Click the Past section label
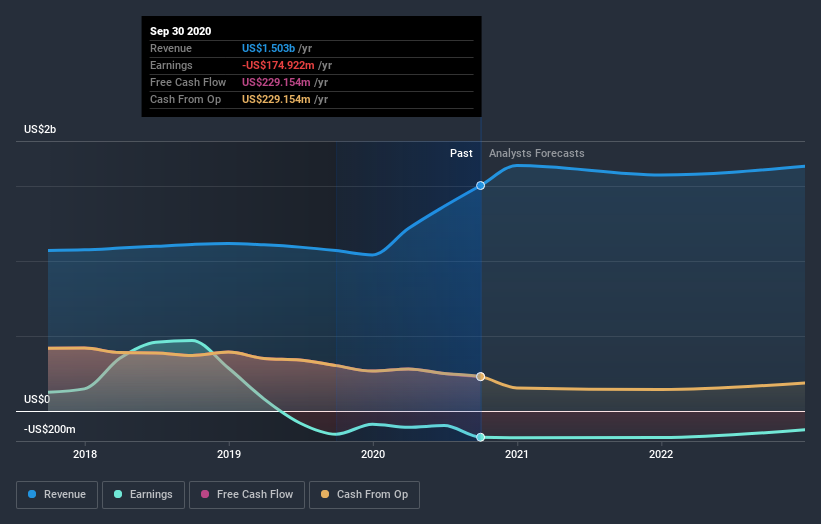The height and width of the screenshot is (524, 821). click(x=461, y=153)
